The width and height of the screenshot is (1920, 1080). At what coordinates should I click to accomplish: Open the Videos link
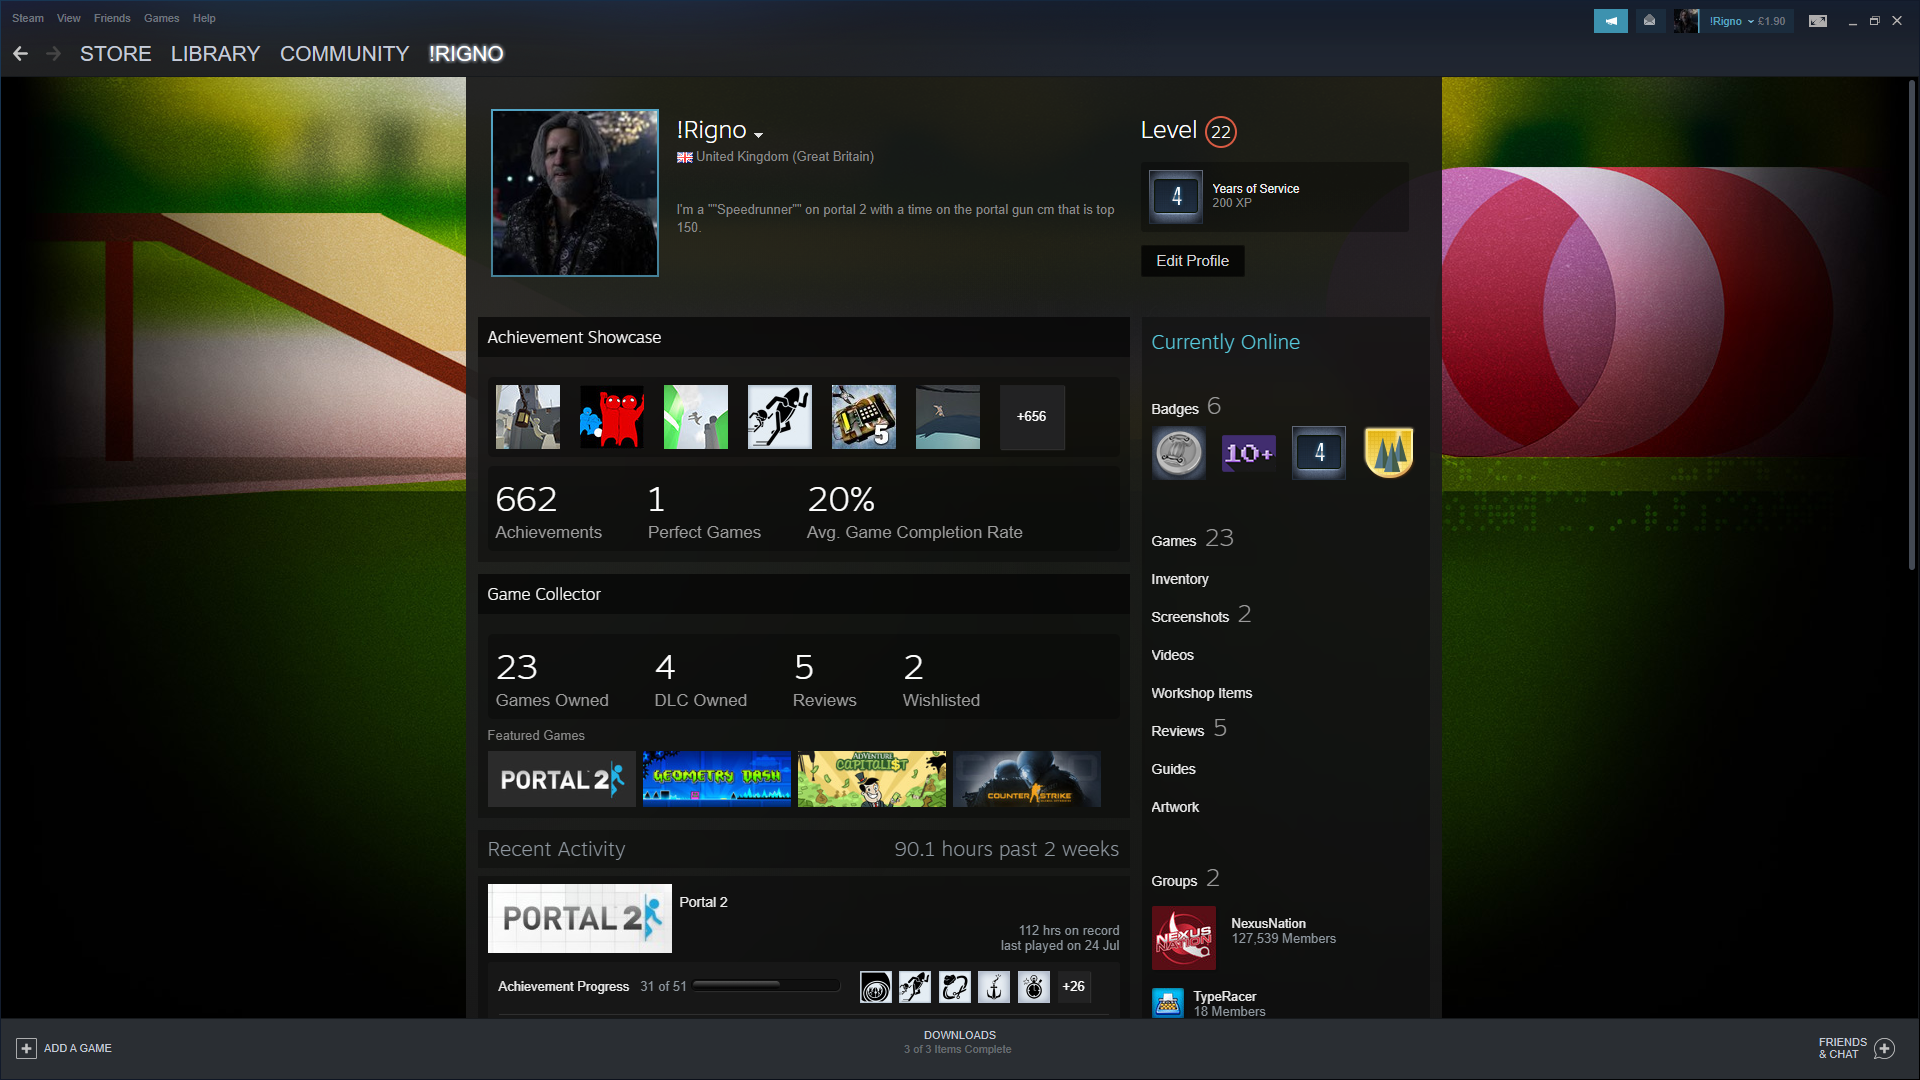click(x=1173, y=655)
